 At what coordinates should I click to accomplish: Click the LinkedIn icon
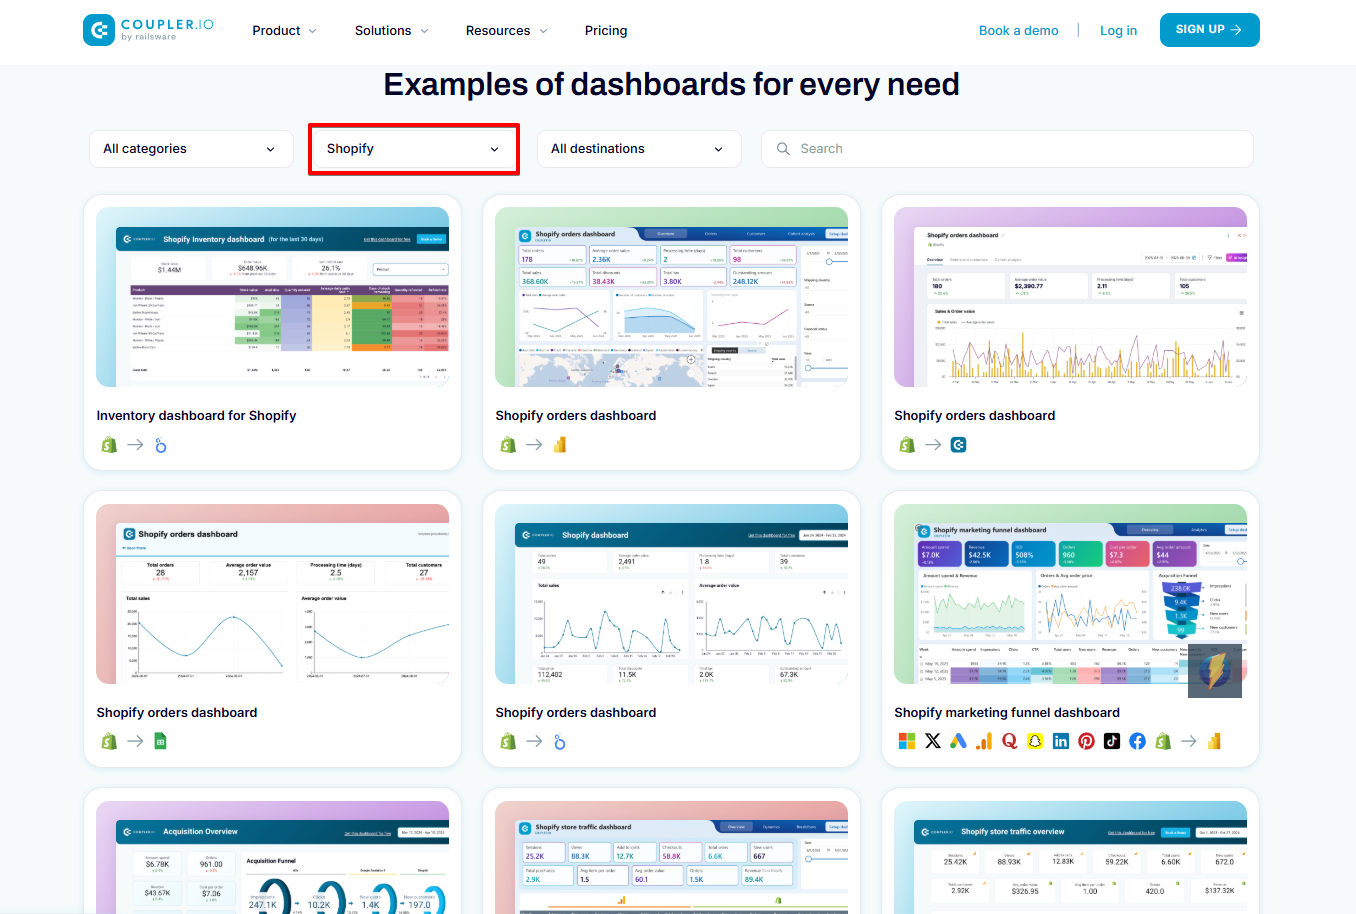(1061, 741)
